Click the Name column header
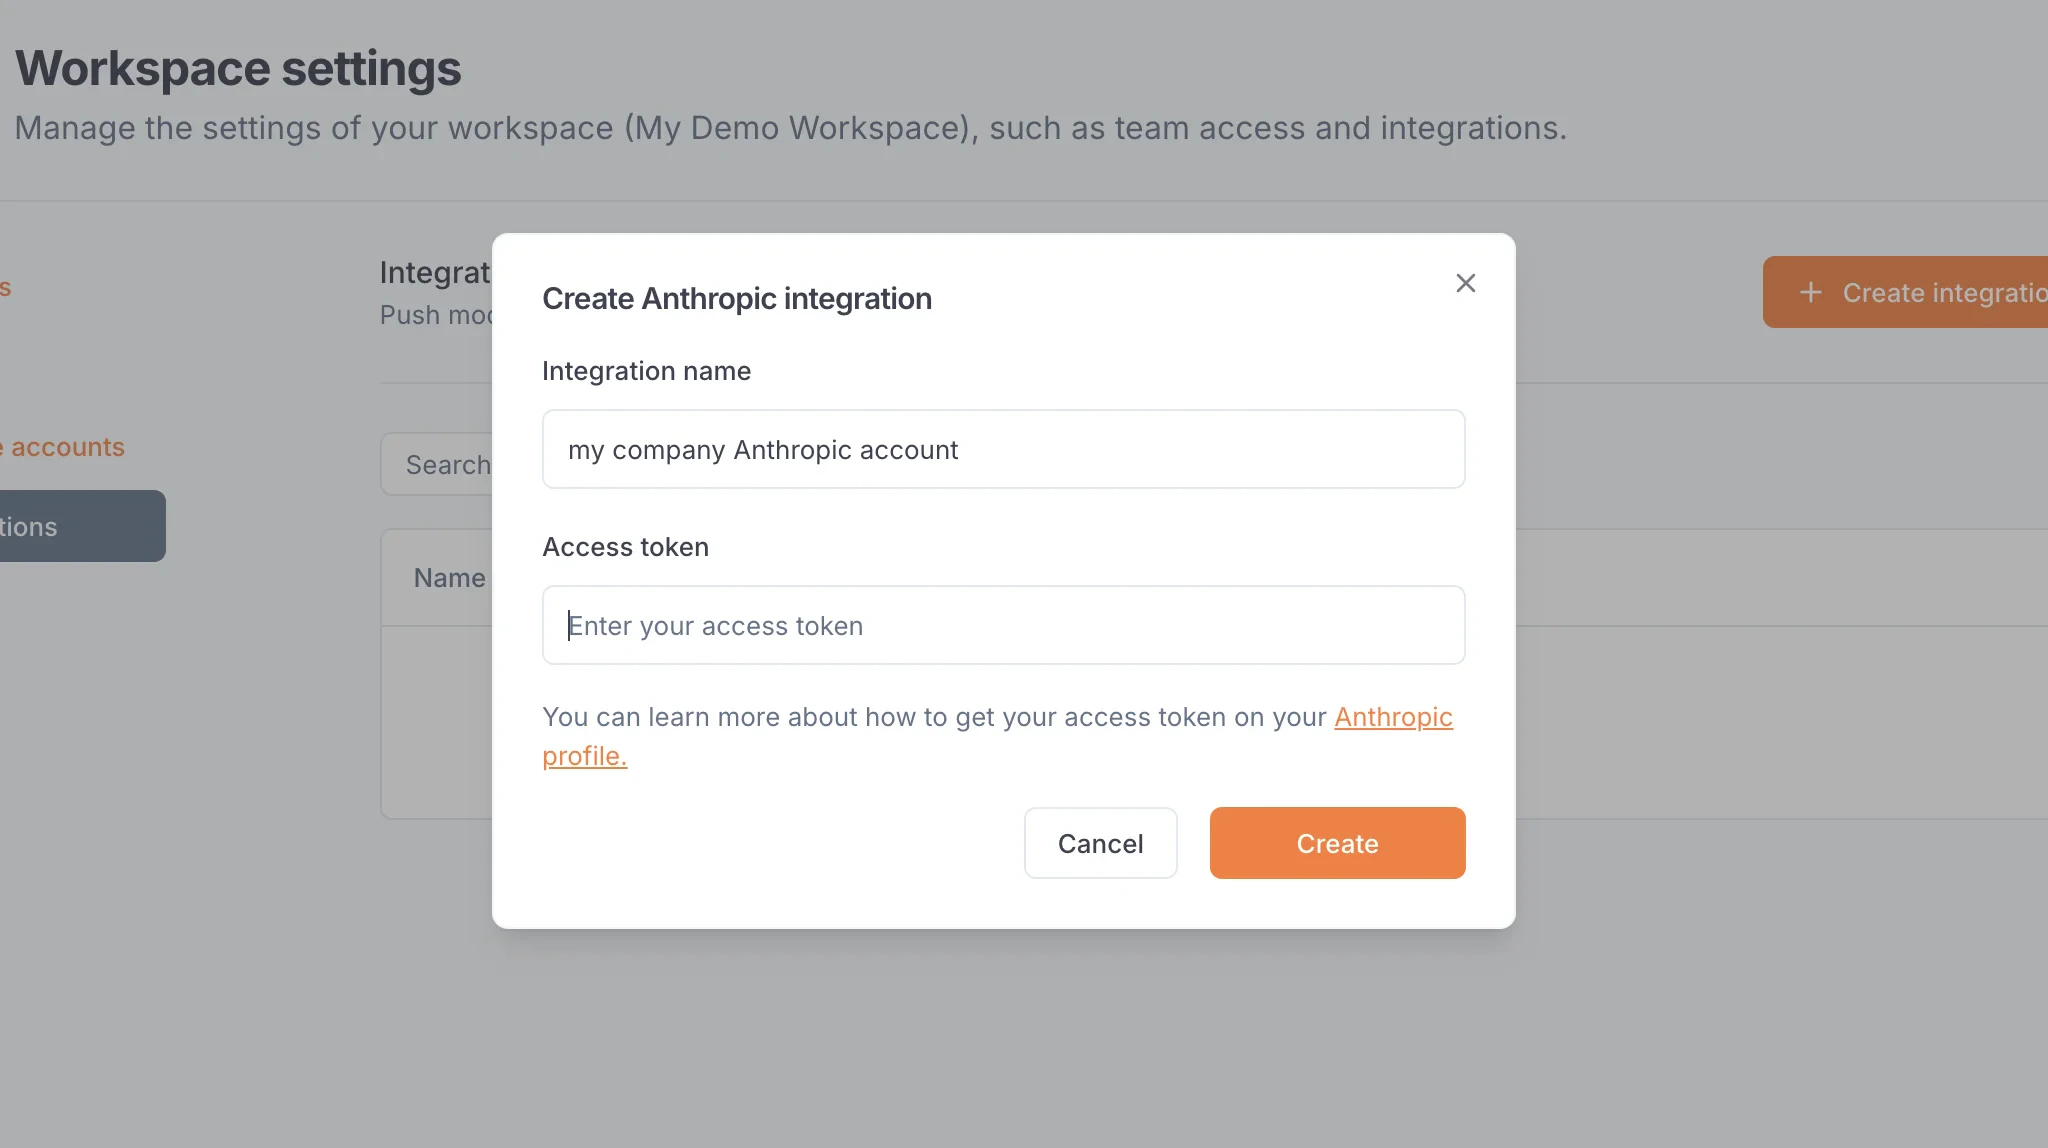The height and width of the screenshot is (1148, 2048). tap(449, 578)
